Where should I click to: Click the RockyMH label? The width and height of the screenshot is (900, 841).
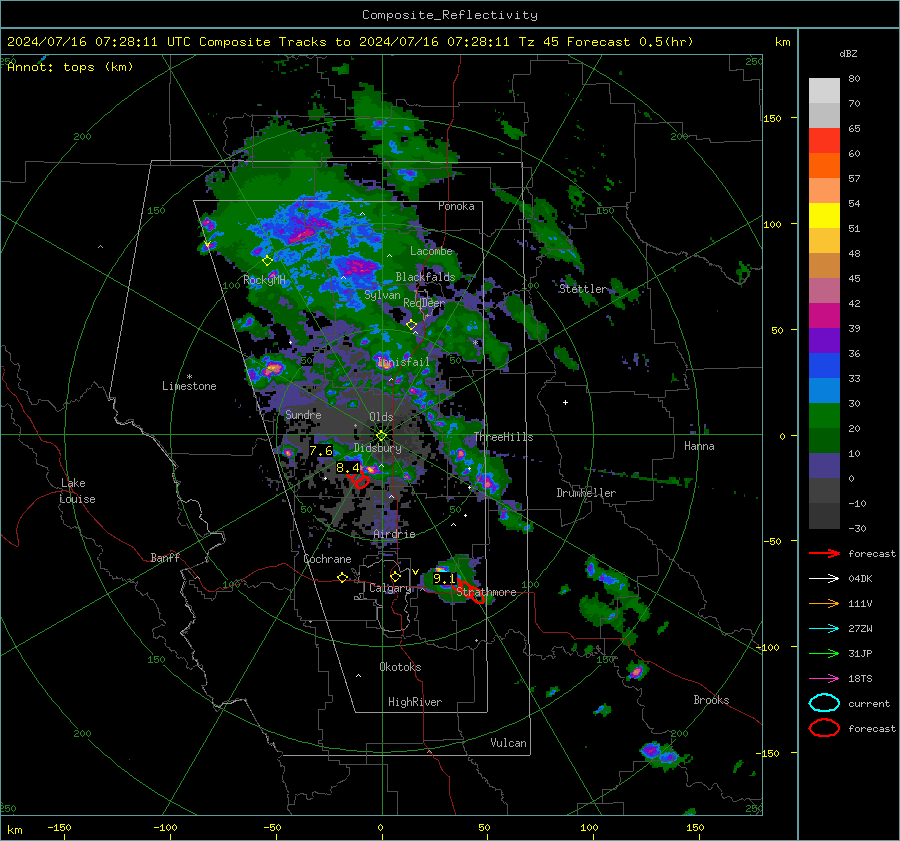click(x=264, y=280)
